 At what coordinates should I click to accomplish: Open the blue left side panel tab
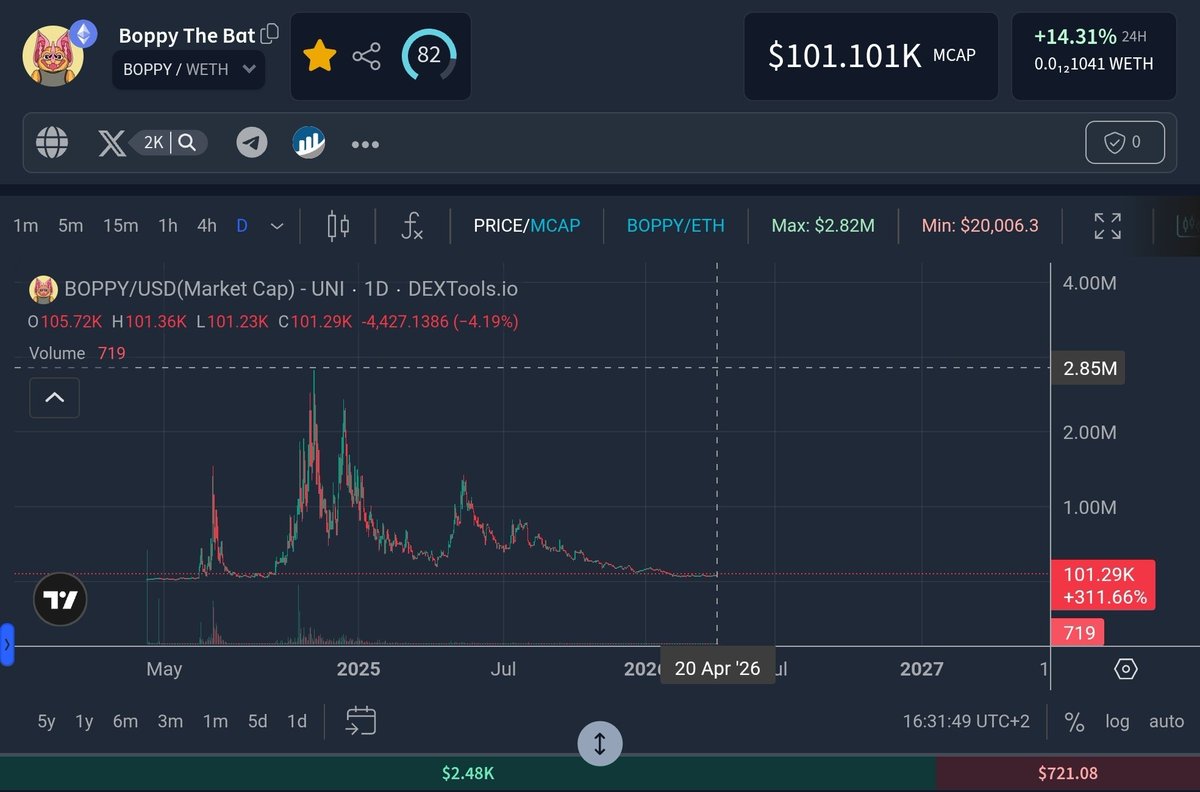click(x=6, y=646)
